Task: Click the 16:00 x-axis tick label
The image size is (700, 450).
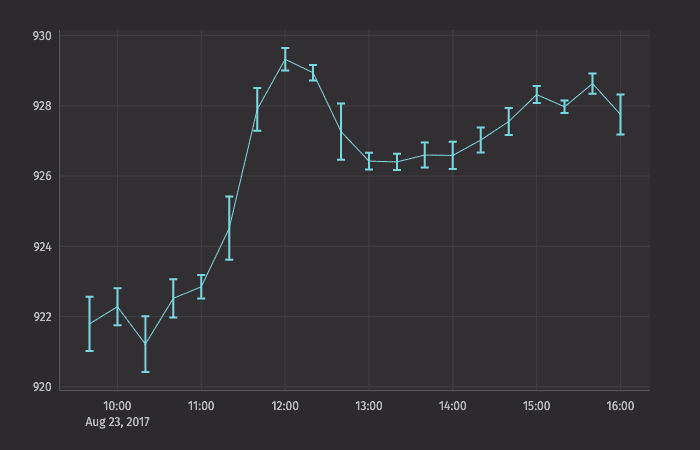Action: click(621, 406)
